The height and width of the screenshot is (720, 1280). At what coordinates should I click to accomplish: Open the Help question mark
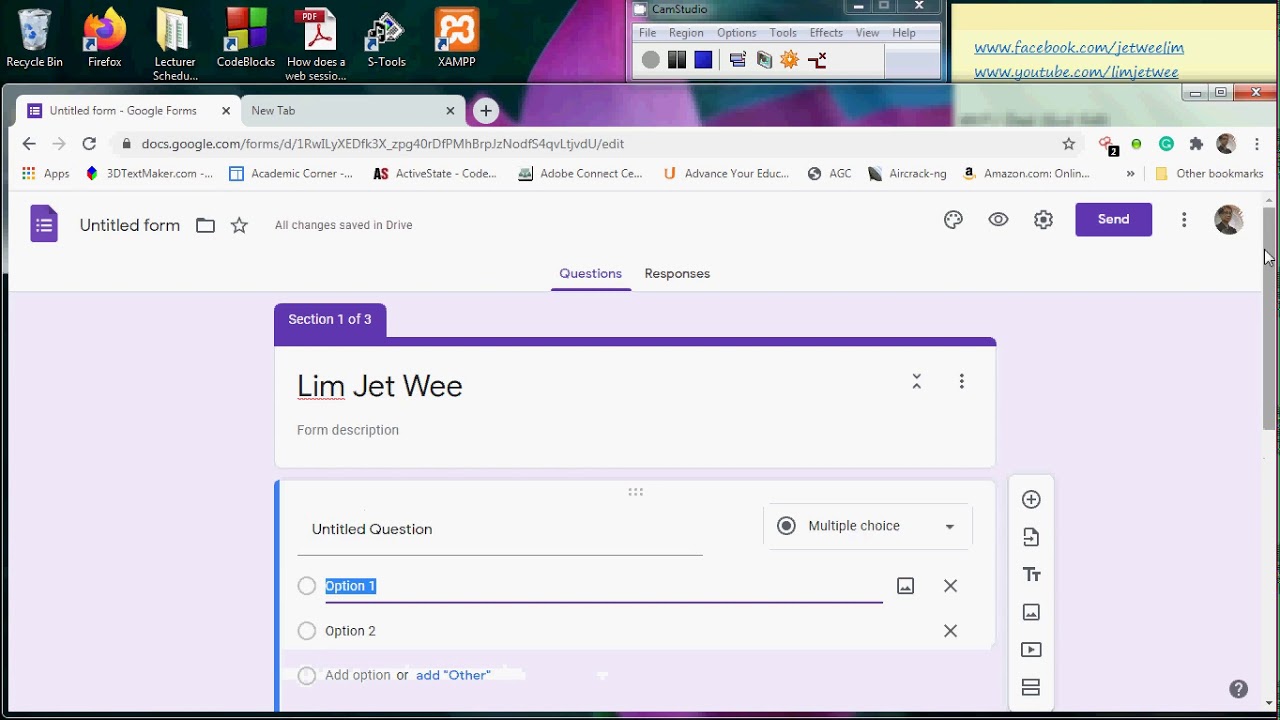(x=1238, y=689)
